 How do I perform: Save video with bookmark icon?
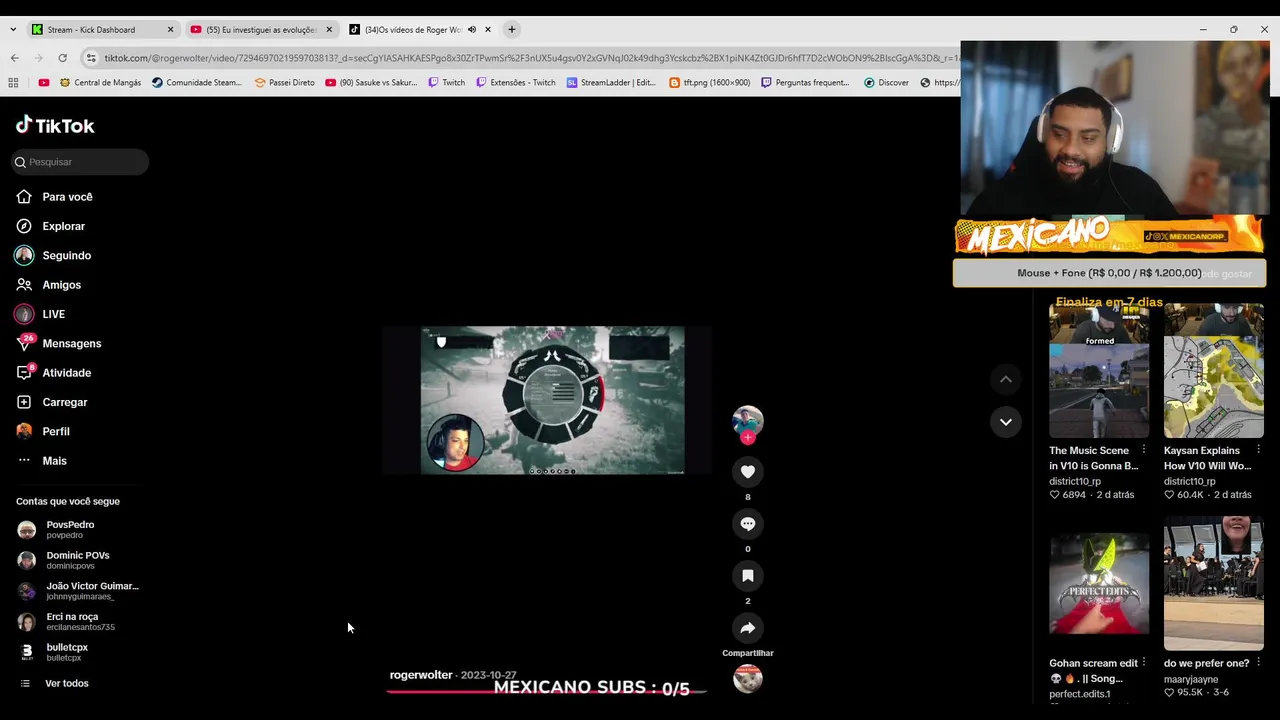pyautogui.click(x=747, y=575)
